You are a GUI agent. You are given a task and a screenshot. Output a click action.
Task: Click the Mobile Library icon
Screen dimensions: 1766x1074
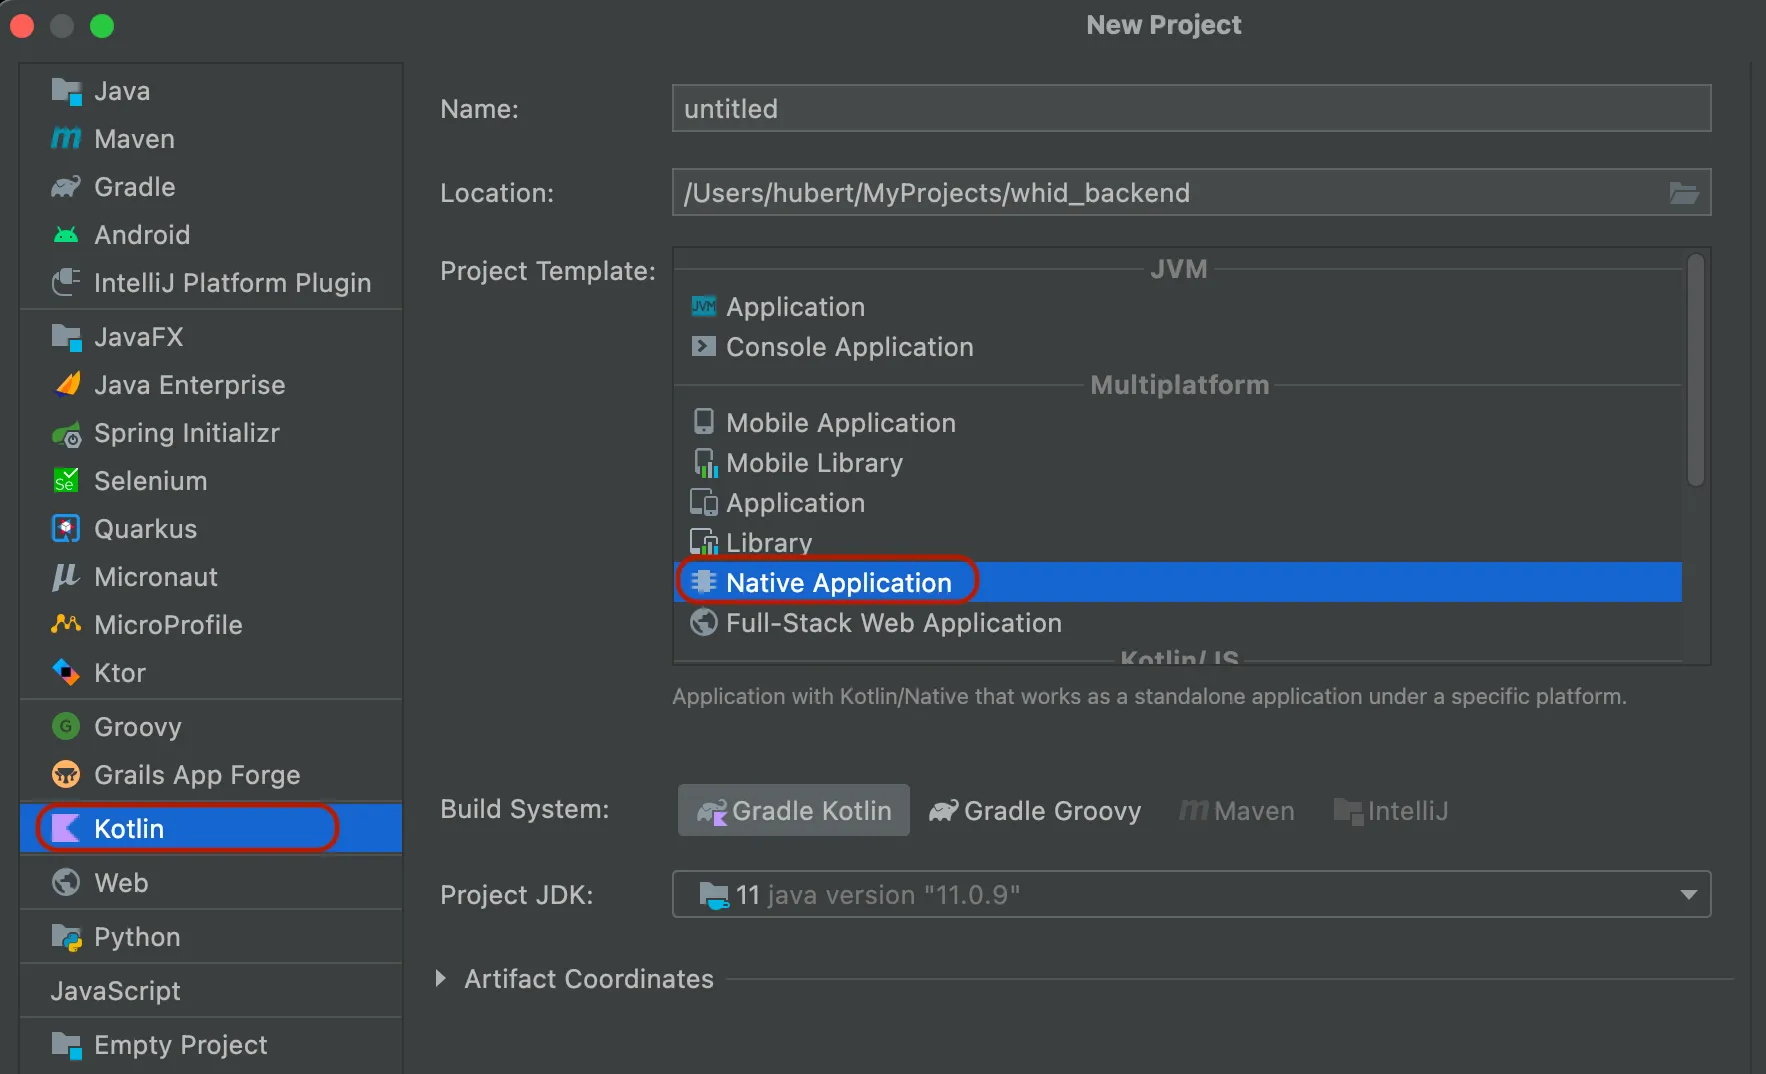click(x=705, y=463)
